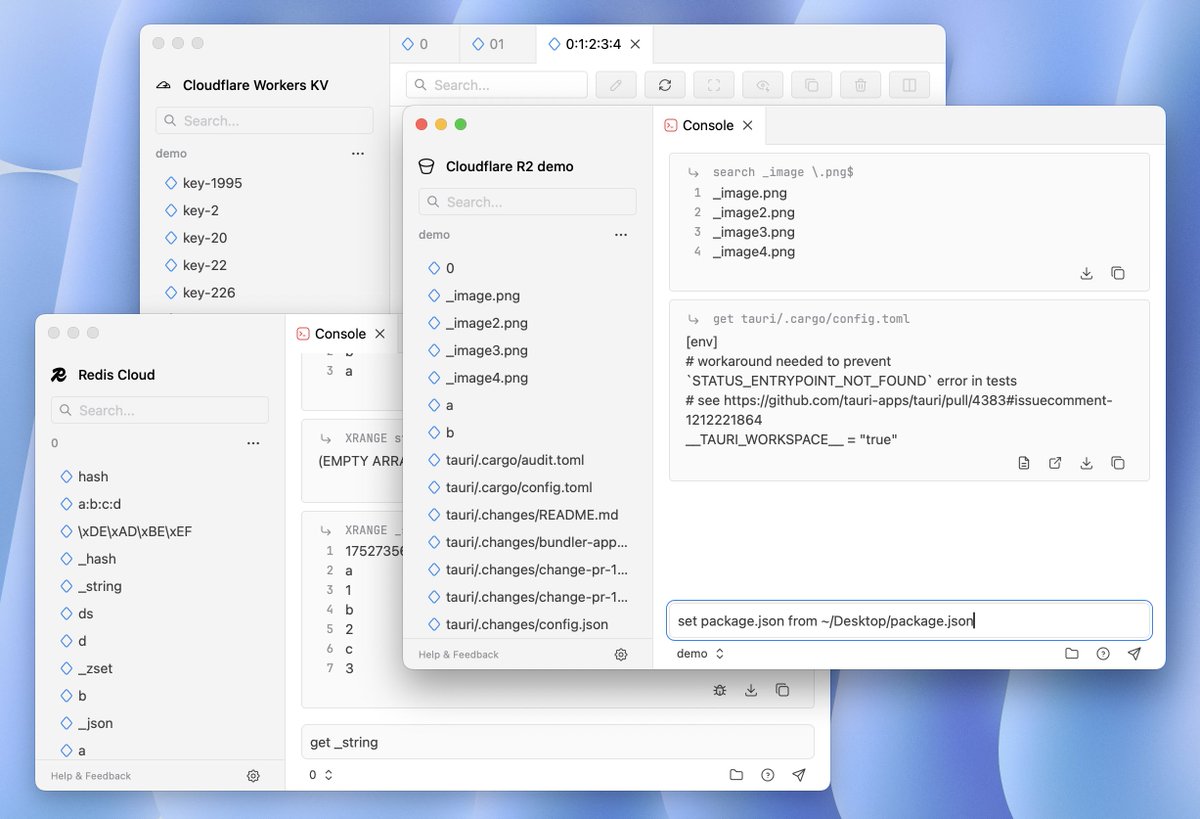Focus the sidebar search field in Workers KV window

(x=264, y=121)
